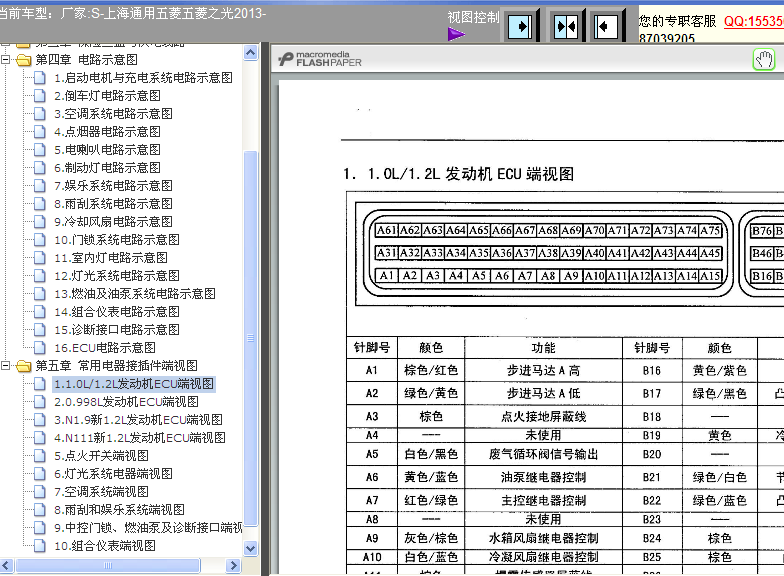
Task: Open 1.启动电机与充电系统电路示意图
Action: point(143,78)
